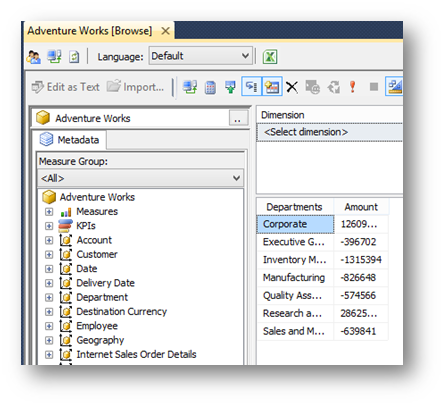Select the Inventory M... row cell
The image size is (445, 407).
click(x=295, y=260)
